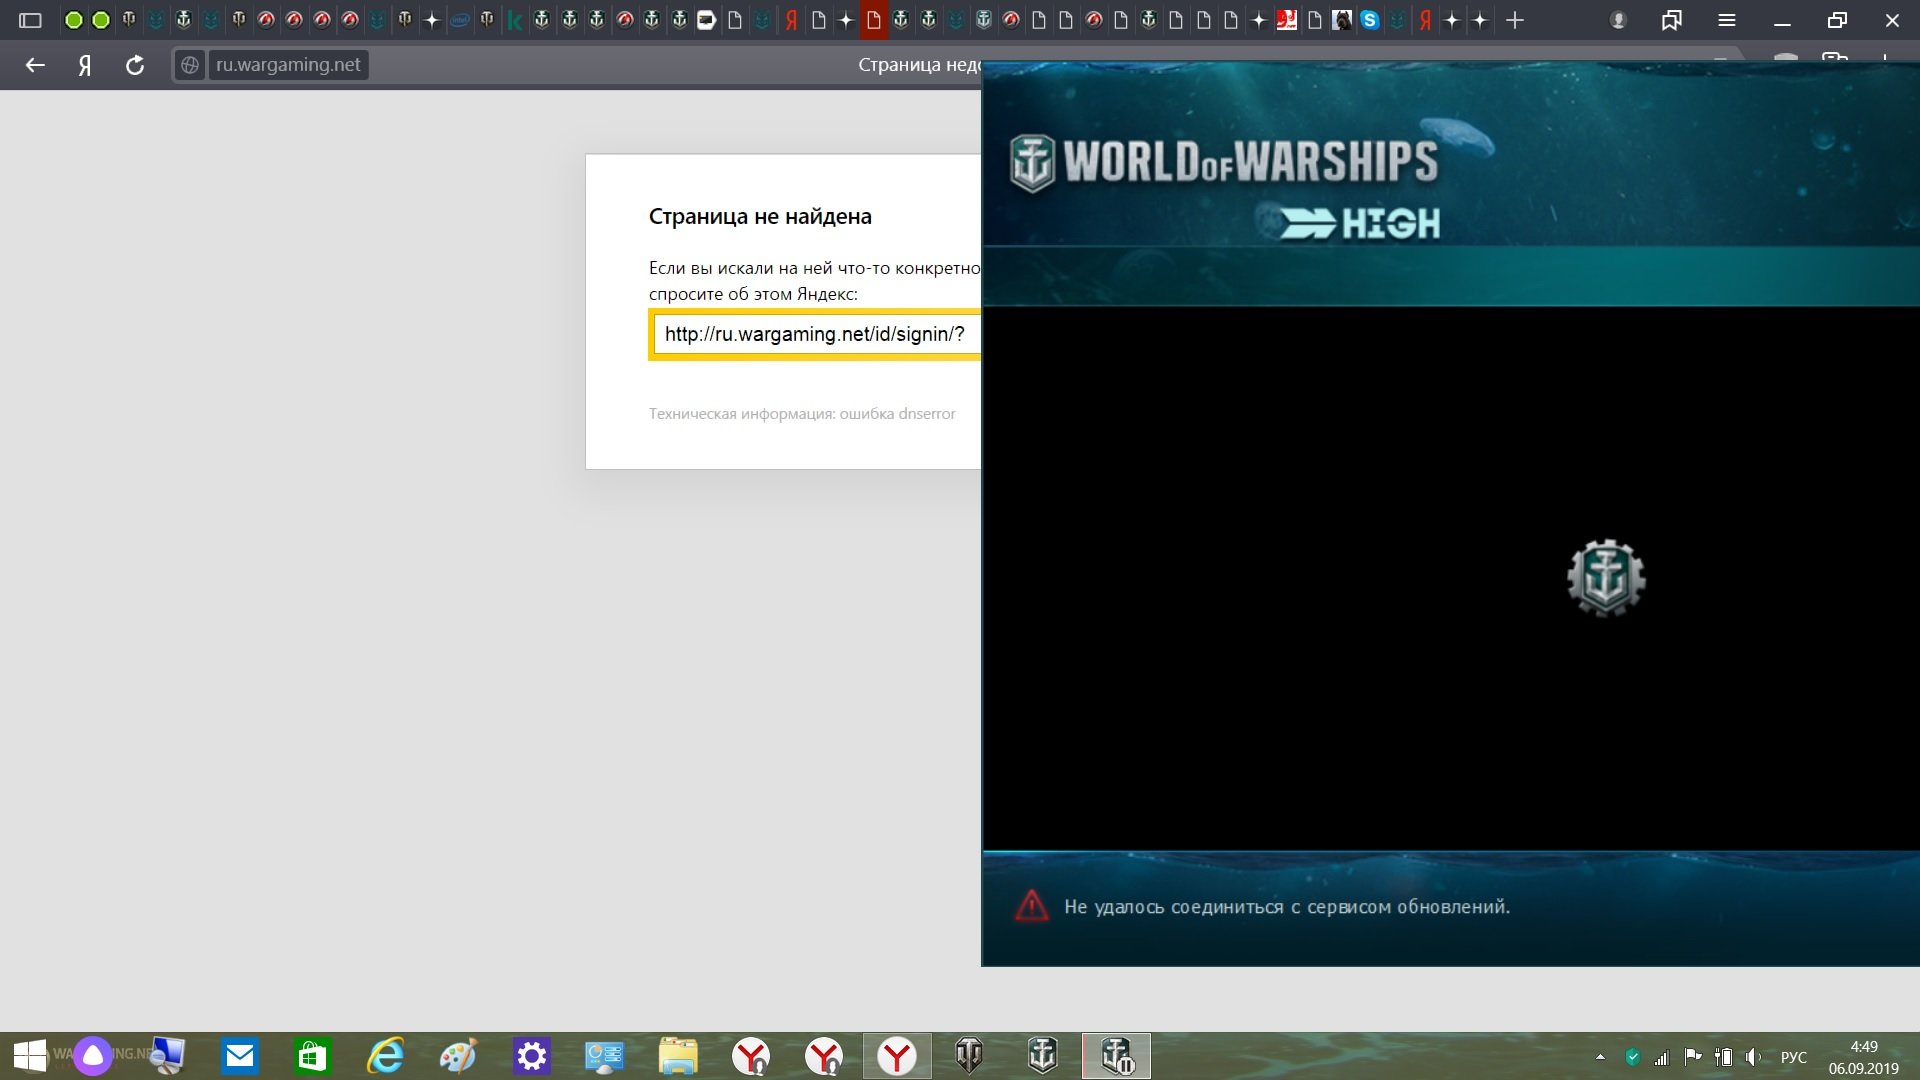Select the 'Страница не найдена' heading

click(760, 216)
